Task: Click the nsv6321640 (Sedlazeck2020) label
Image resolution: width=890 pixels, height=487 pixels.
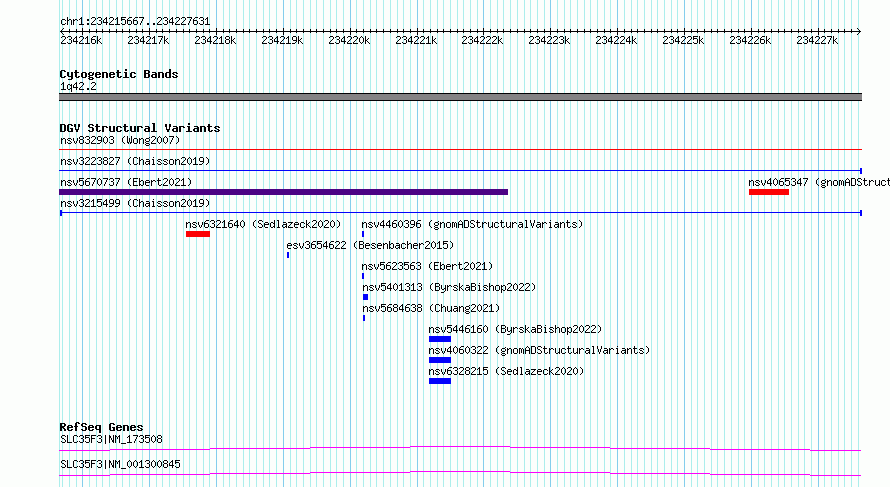Action: [263, 224]
